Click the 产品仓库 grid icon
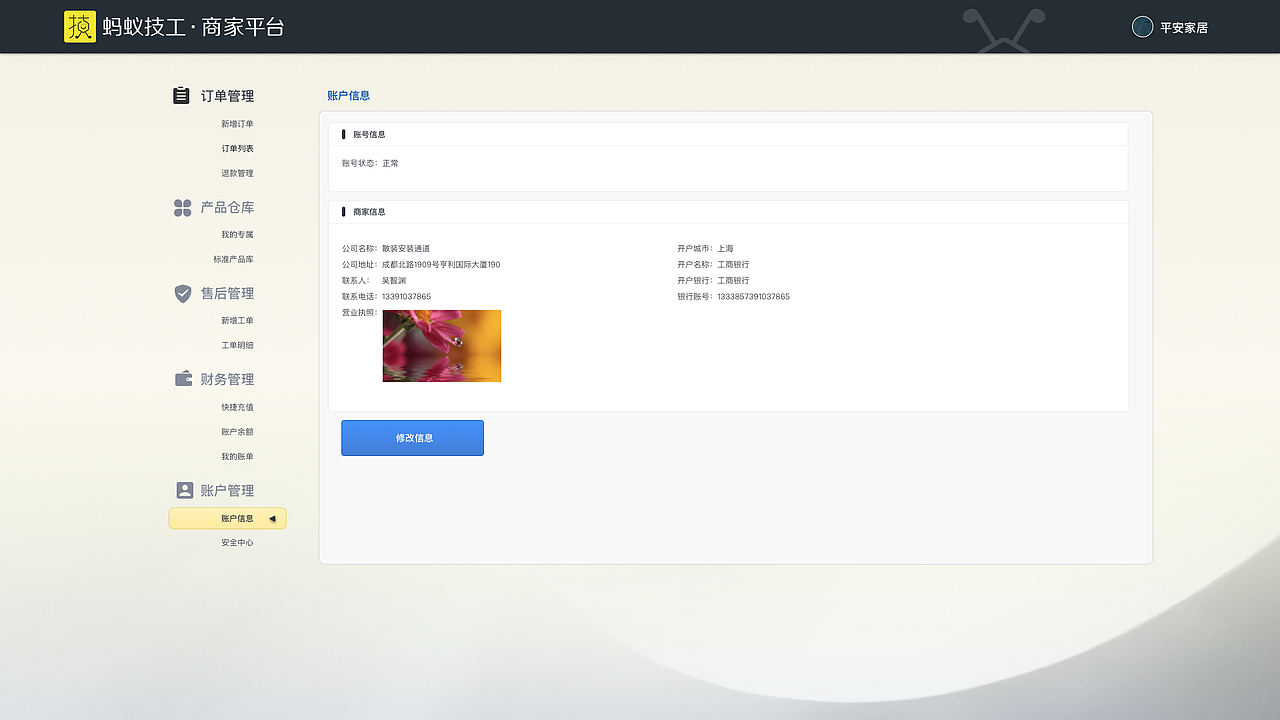Screen dimensions: 1280x720 coord(181,208)
